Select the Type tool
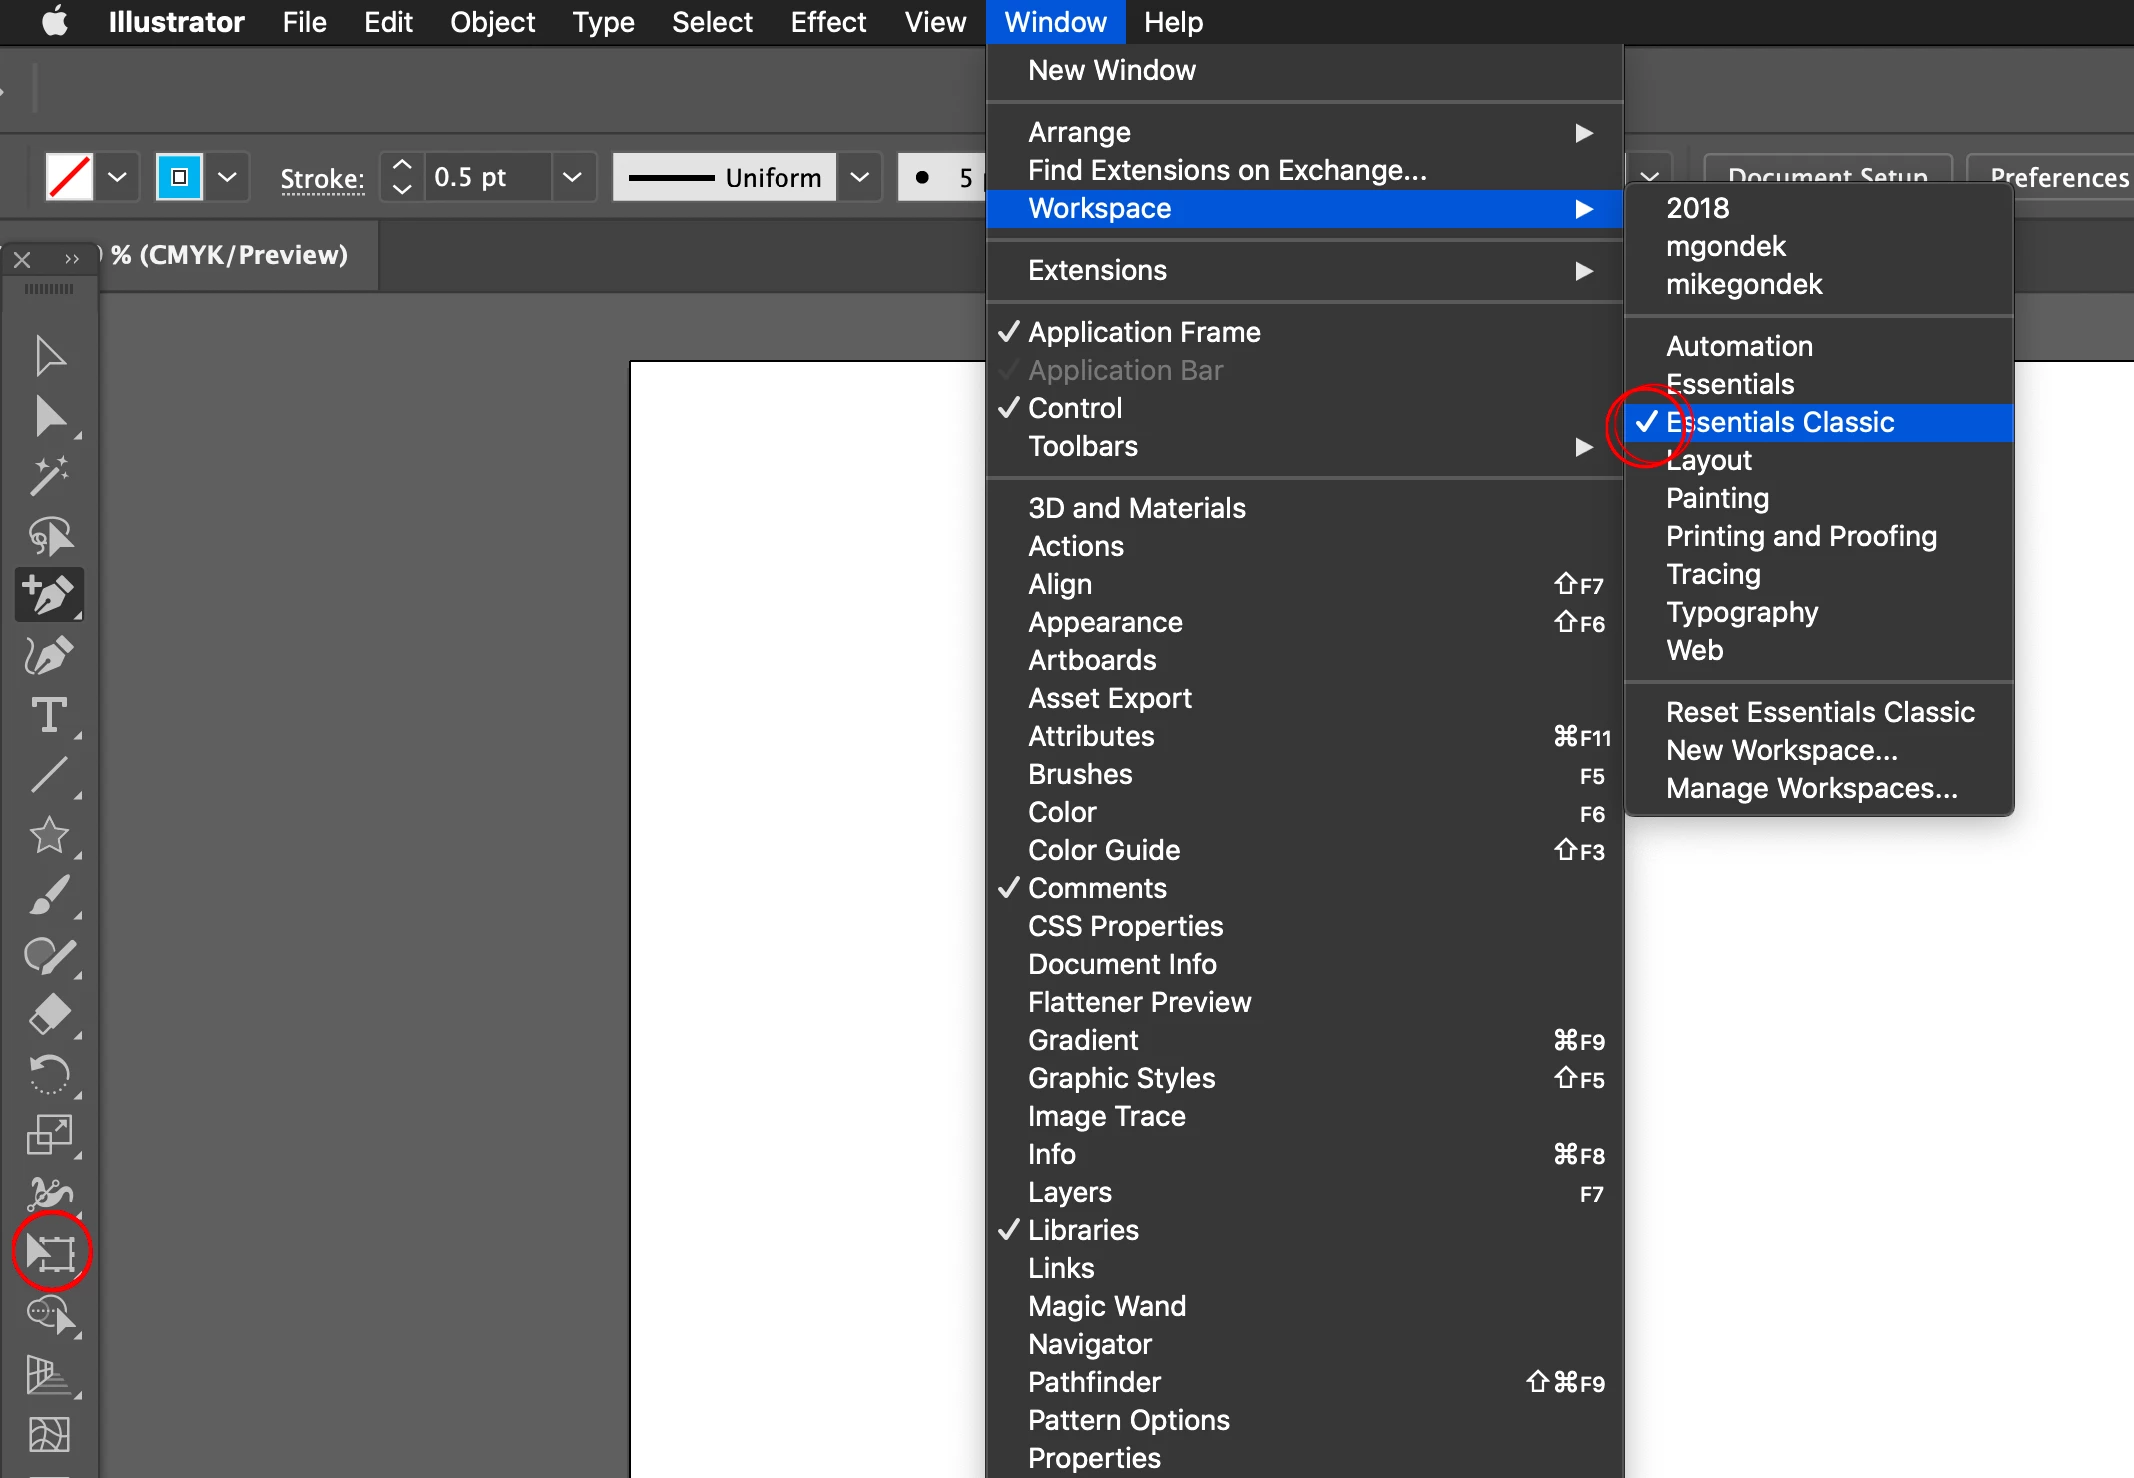Image resolution: width=2134 pixels, height=1478 pixels. click(x=50, y=716)
